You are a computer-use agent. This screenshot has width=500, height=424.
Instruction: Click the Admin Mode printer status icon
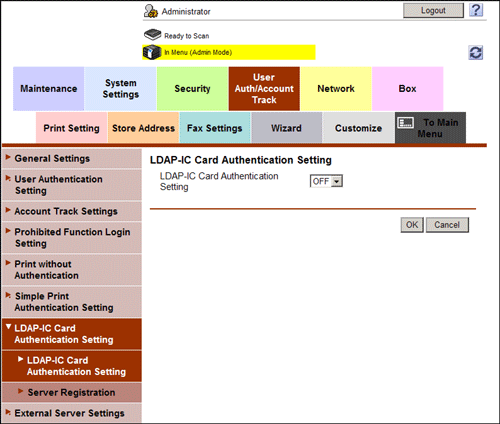pyautogui.click(x=152, y=52)
